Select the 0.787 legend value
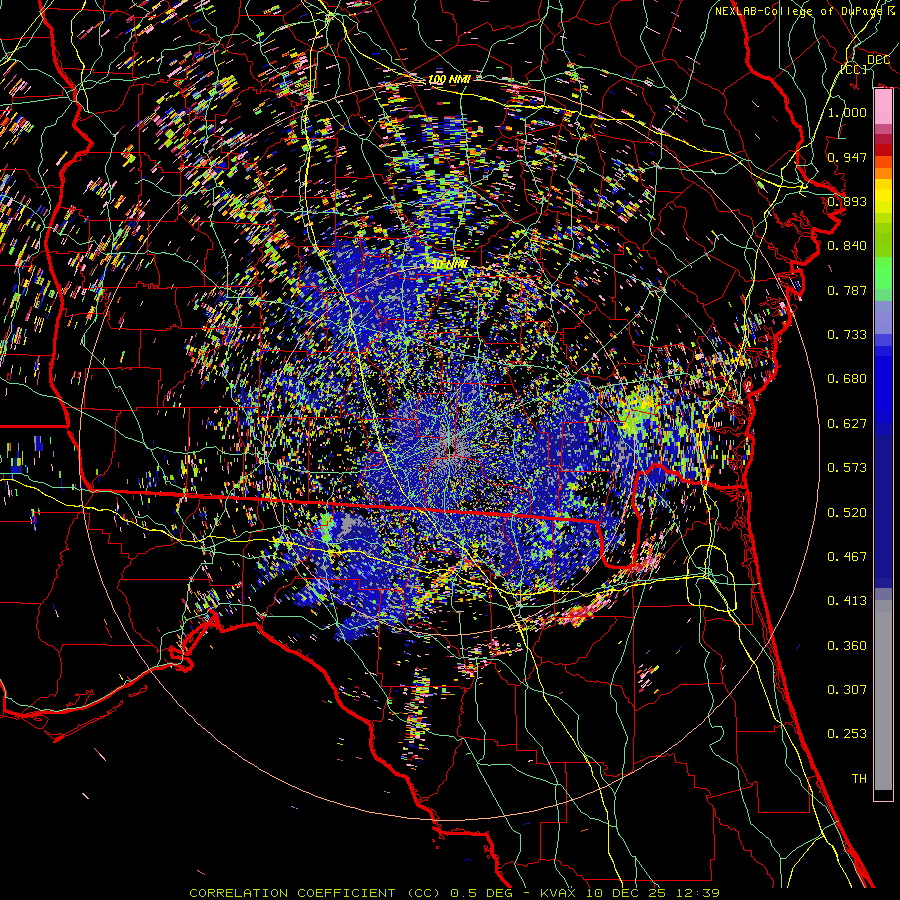Viewport: 900px width, 900px height. click(x=847, y=290)
